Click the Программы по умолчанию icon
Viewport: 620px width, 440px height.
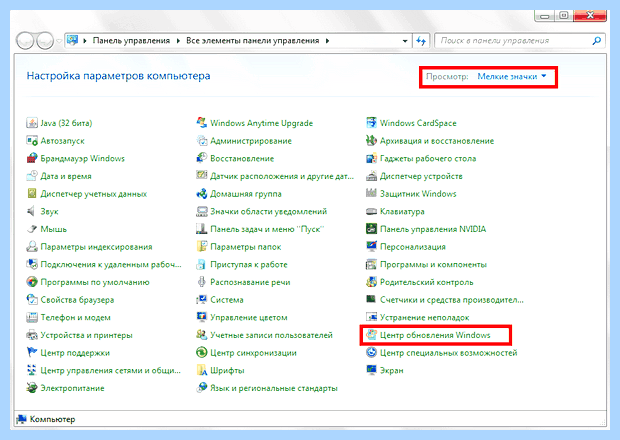[32, 282]
